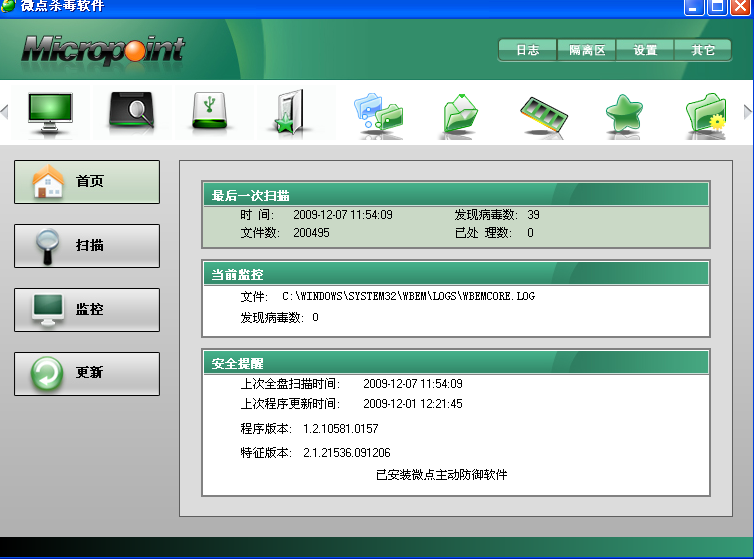Image resolution: width=754 pixels, height=559 pixels.
Task: Open the 扫描 scan section
Action: tap(87, 246)
